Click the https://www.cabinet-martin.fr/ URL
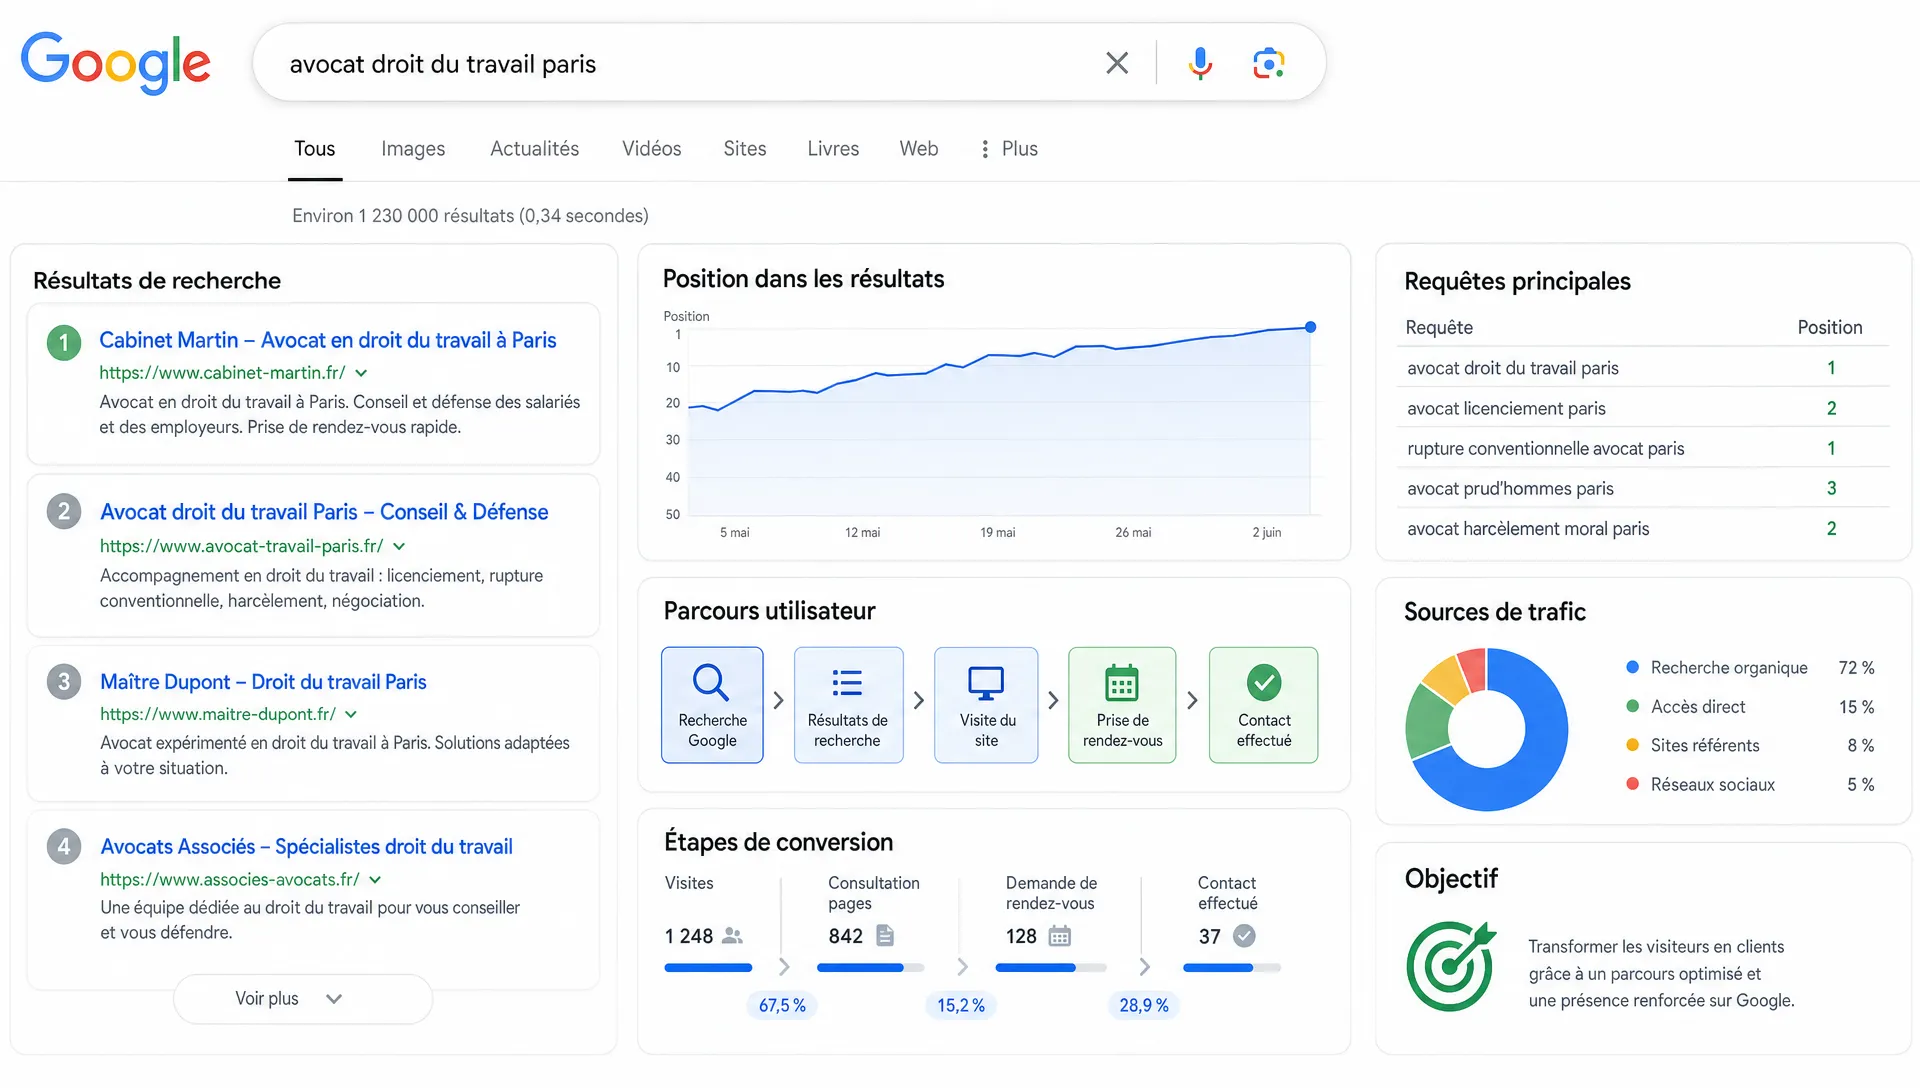Image resolution: width=1920 pixels, height=1088 pixels. (x=222, y=373)
